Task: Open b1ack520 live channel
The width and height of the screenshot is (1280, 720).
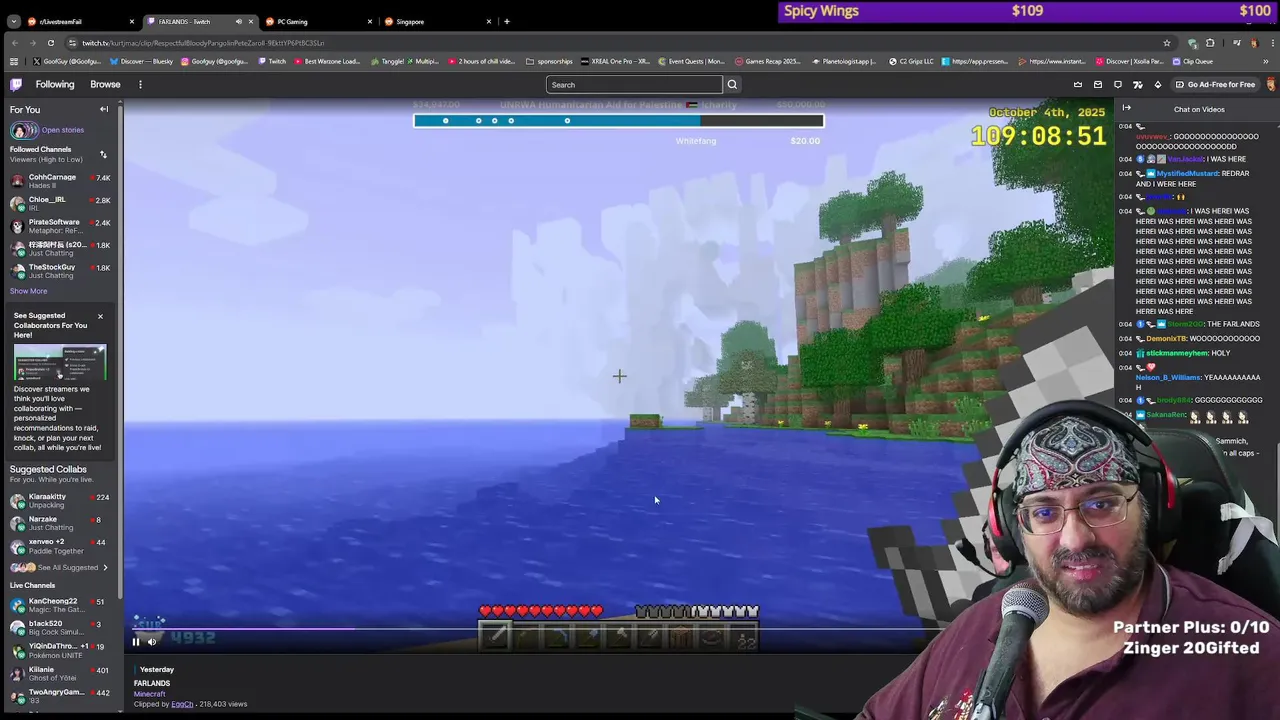Action: click(x=60, y=627)
